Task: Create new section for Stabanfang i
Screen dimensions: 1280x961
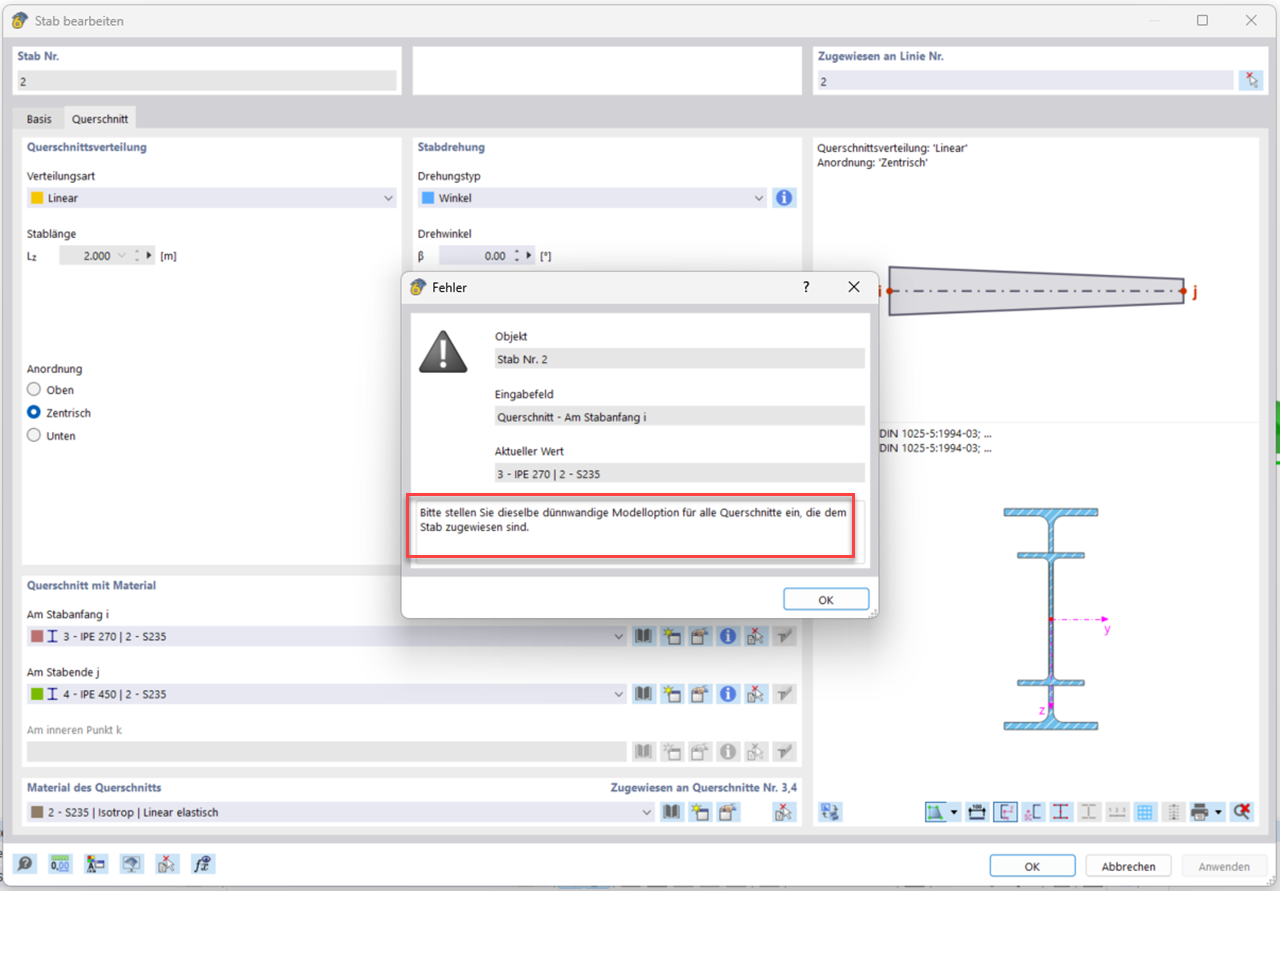Action: point(672,636)
